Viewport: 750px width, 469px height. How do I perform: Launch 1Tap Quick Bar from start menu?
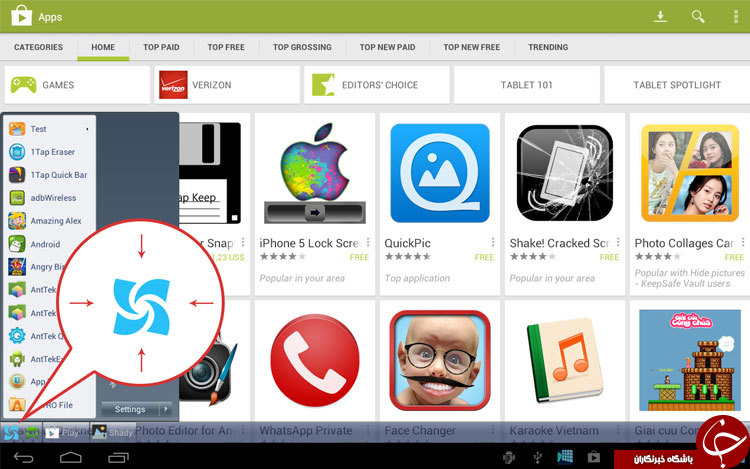(x=49, y=175)
